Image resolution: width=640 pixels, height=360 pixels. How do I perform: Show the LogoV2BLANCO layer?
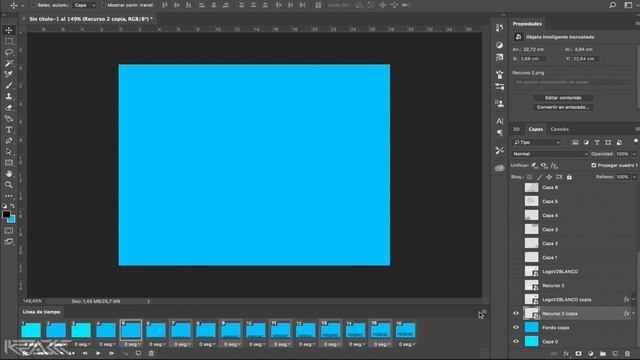516,271
